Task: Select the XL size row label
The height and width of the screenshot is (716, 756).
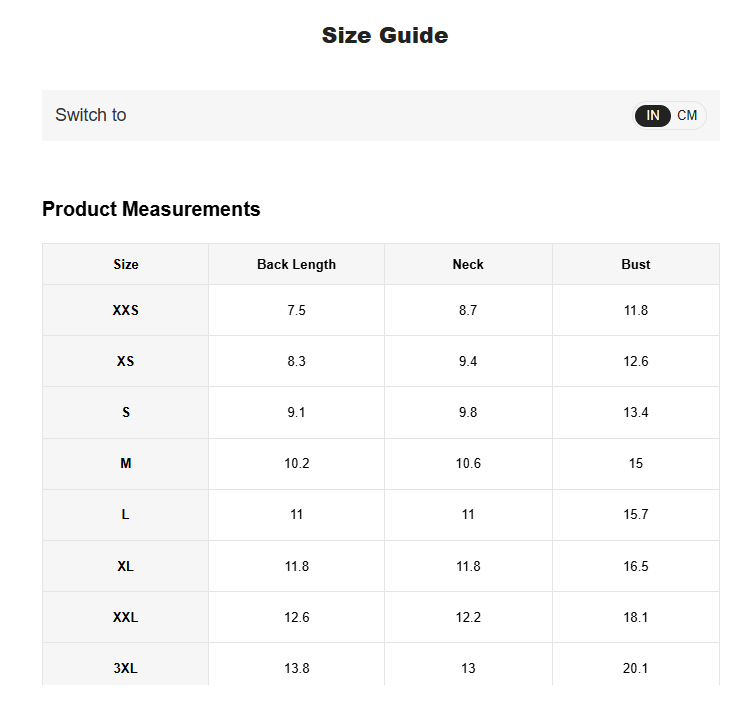Action: pyautogui.click(x=125, y=566)
